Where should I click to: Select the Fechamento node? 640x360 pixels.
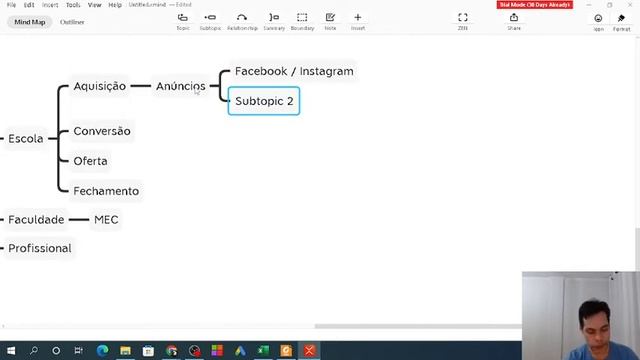[x=106, y=191]
